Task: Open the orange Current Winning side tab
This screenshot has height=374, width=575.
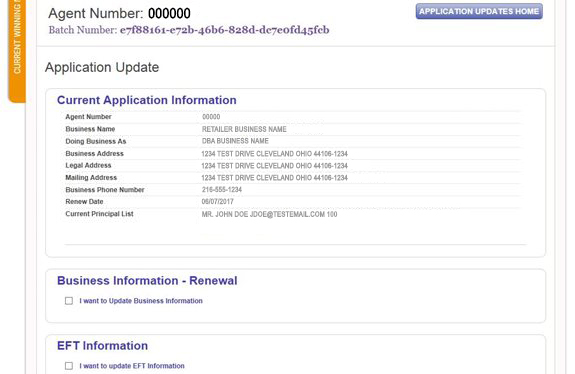Action: coord(17,51)
